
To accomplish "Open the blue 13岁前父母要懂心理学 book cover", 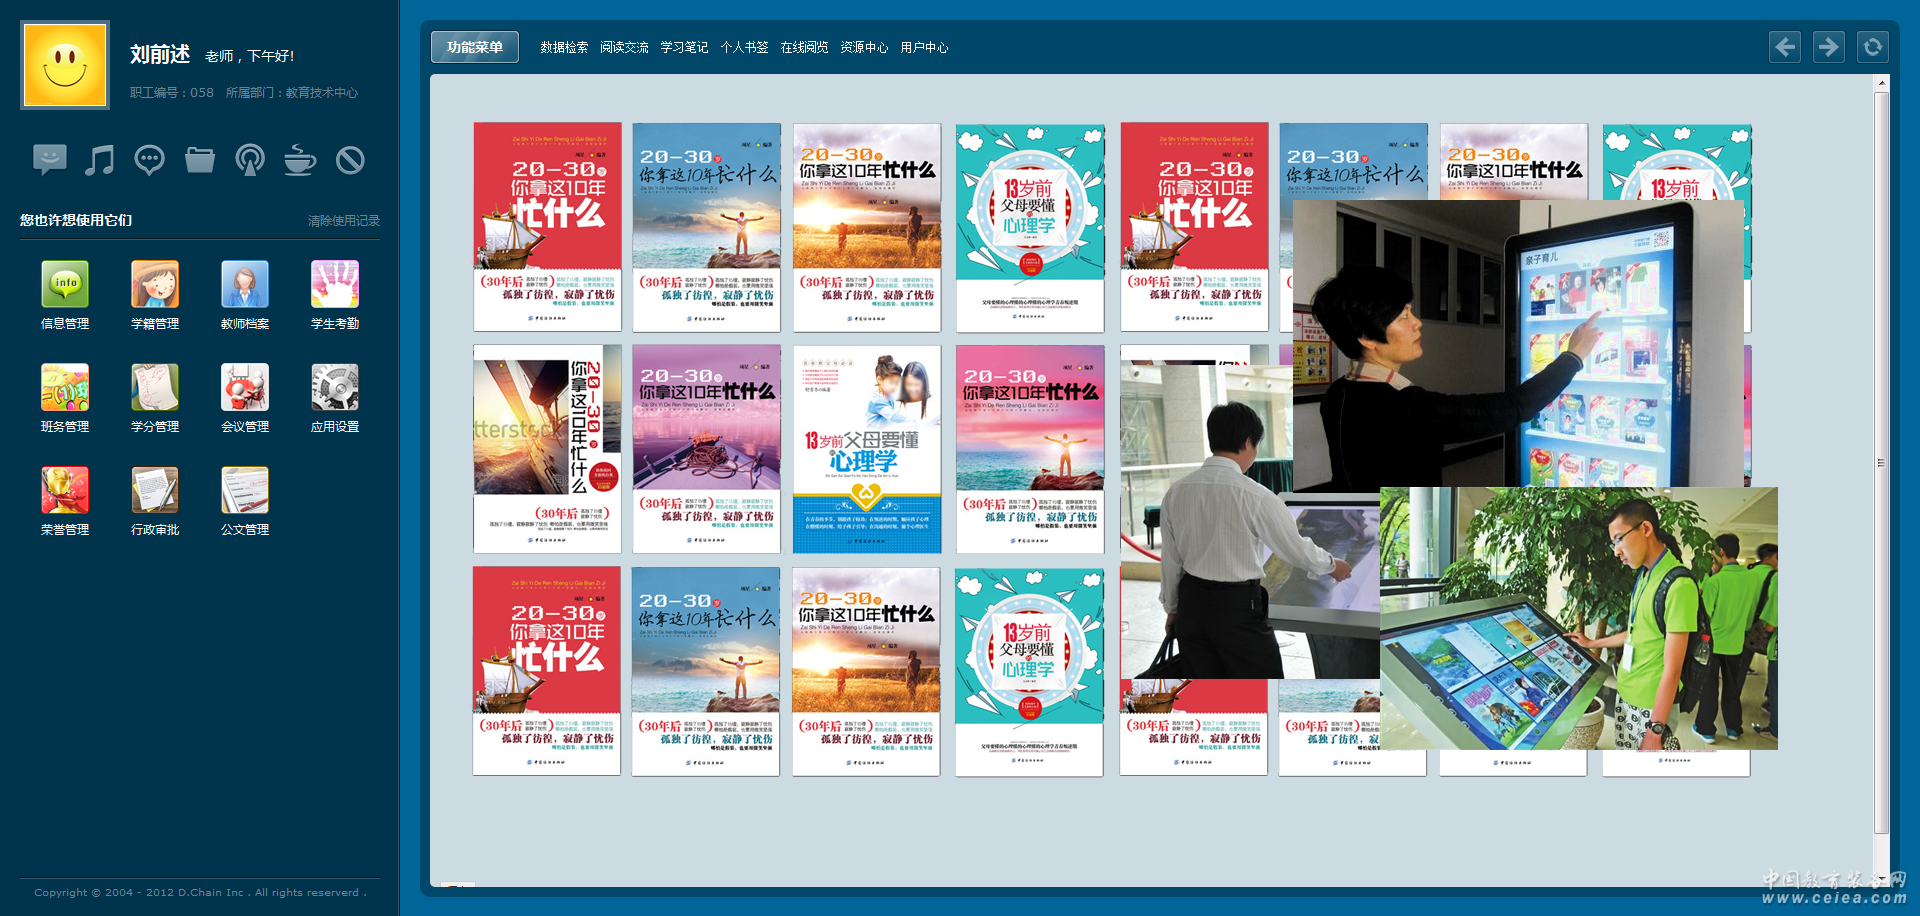I will 867,449.
